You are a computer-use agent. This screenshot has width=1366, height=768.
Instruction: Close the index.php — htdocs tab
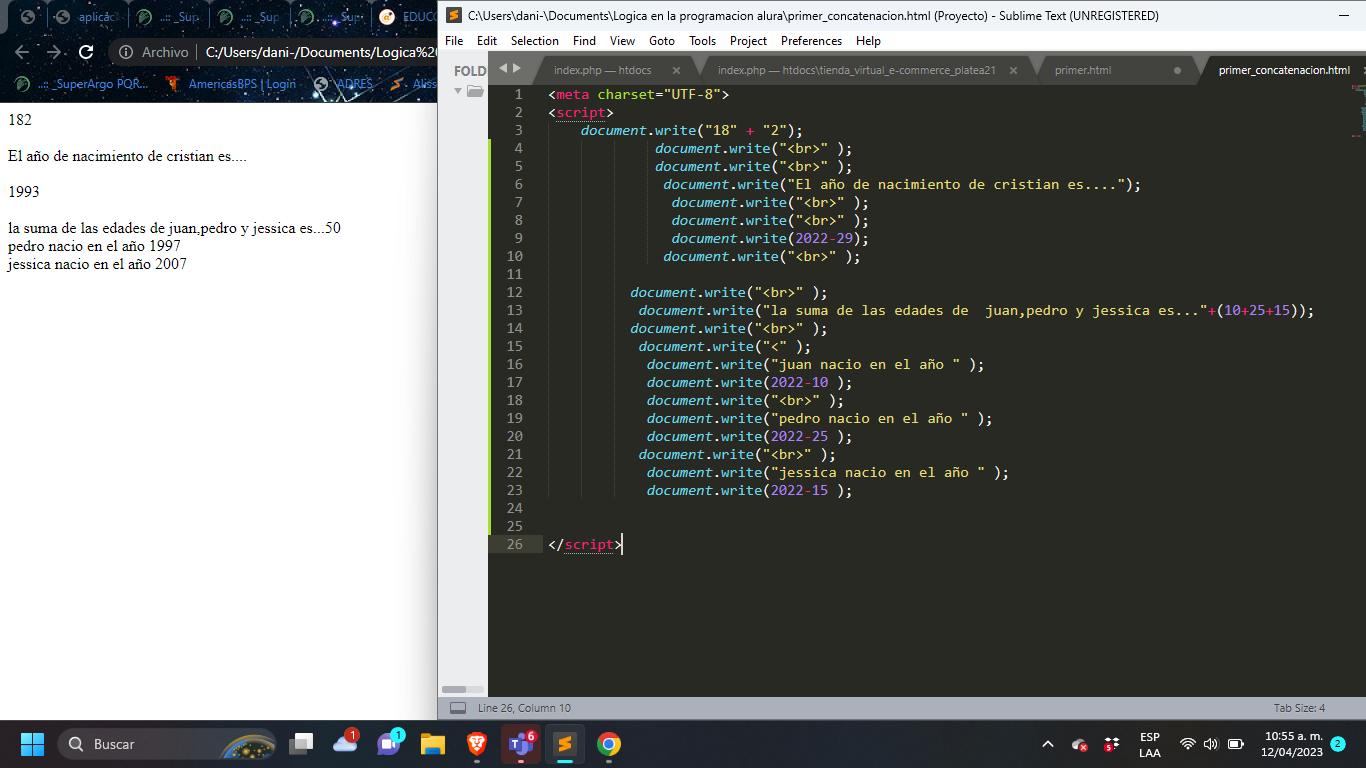[x=676, y=70]
